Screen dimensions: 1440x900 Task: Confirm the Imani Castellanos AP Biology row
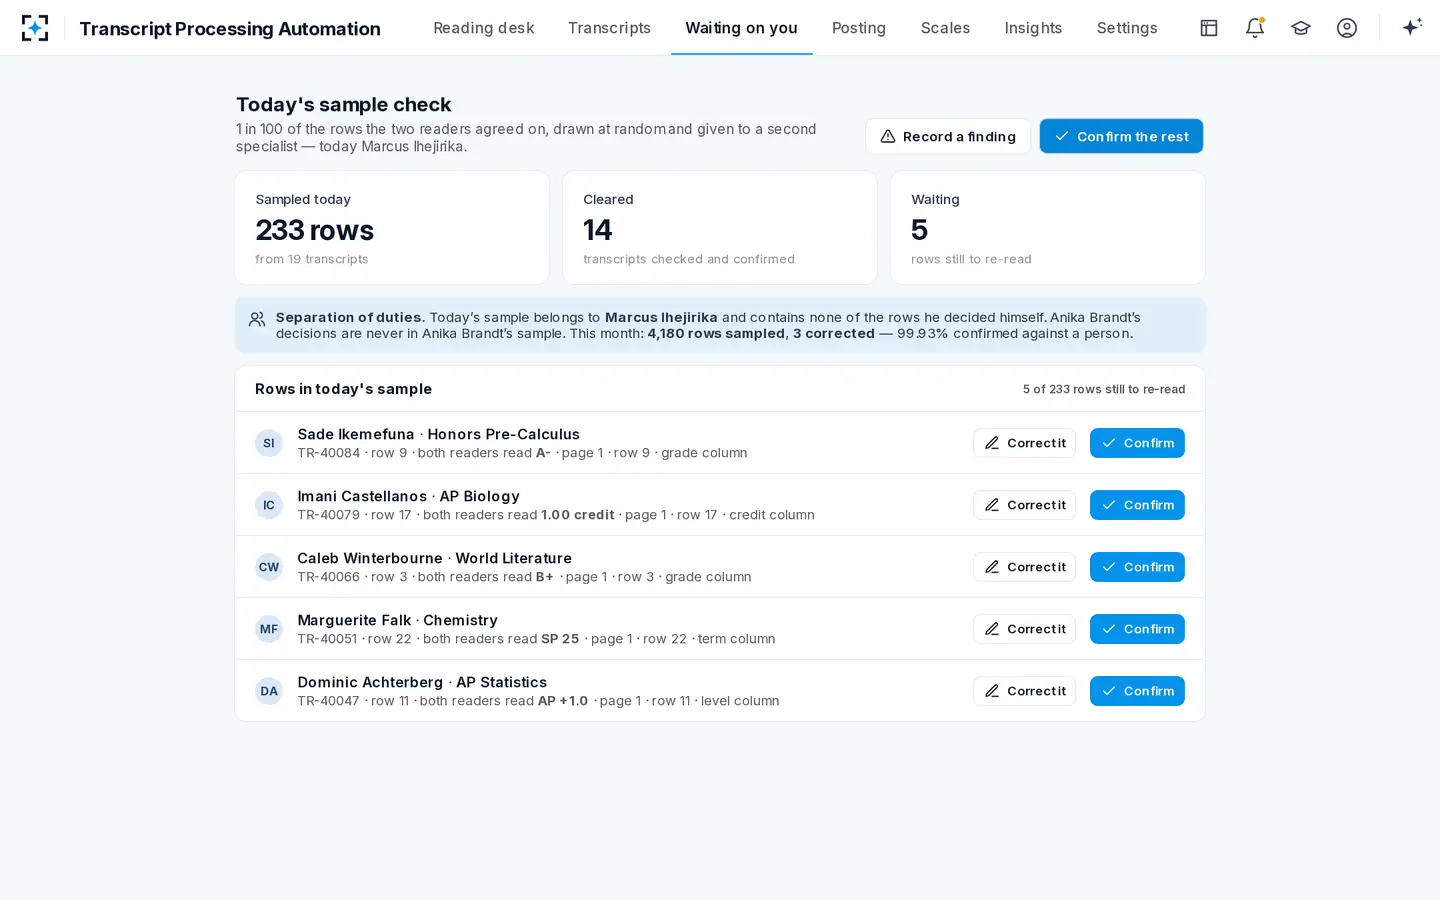1137,505
